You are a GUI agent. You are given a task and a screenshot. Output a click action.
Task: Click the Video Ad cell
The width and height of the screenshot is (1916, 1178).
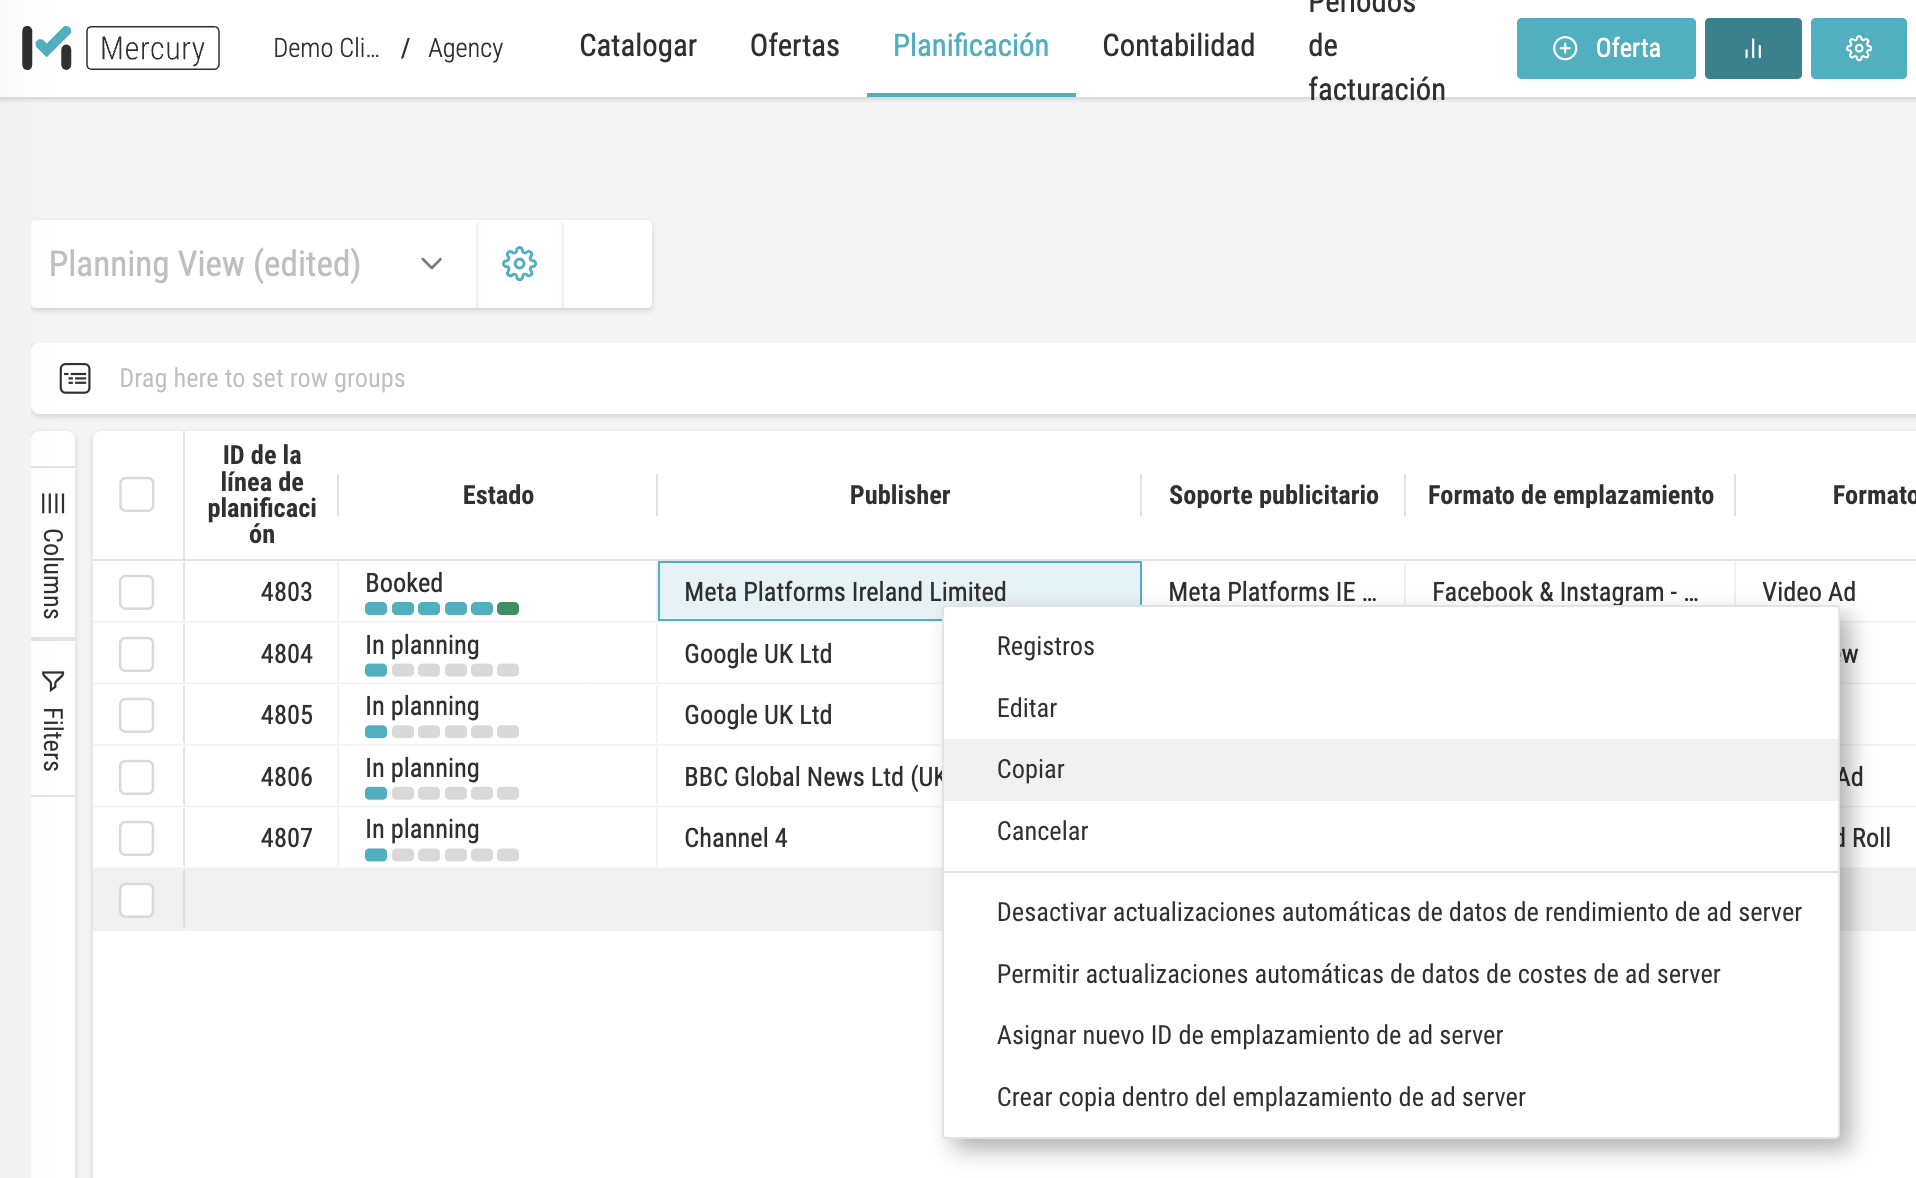pos(1809,592)
